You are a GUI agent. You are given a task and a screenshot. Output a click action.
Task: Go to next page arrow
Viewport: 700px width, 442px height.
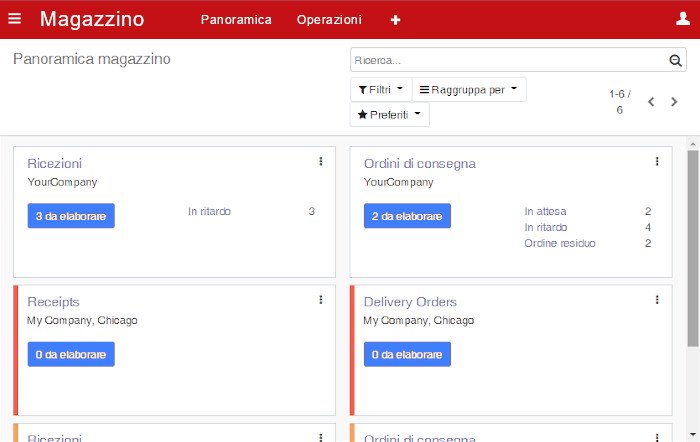click(x=674, y=102)
